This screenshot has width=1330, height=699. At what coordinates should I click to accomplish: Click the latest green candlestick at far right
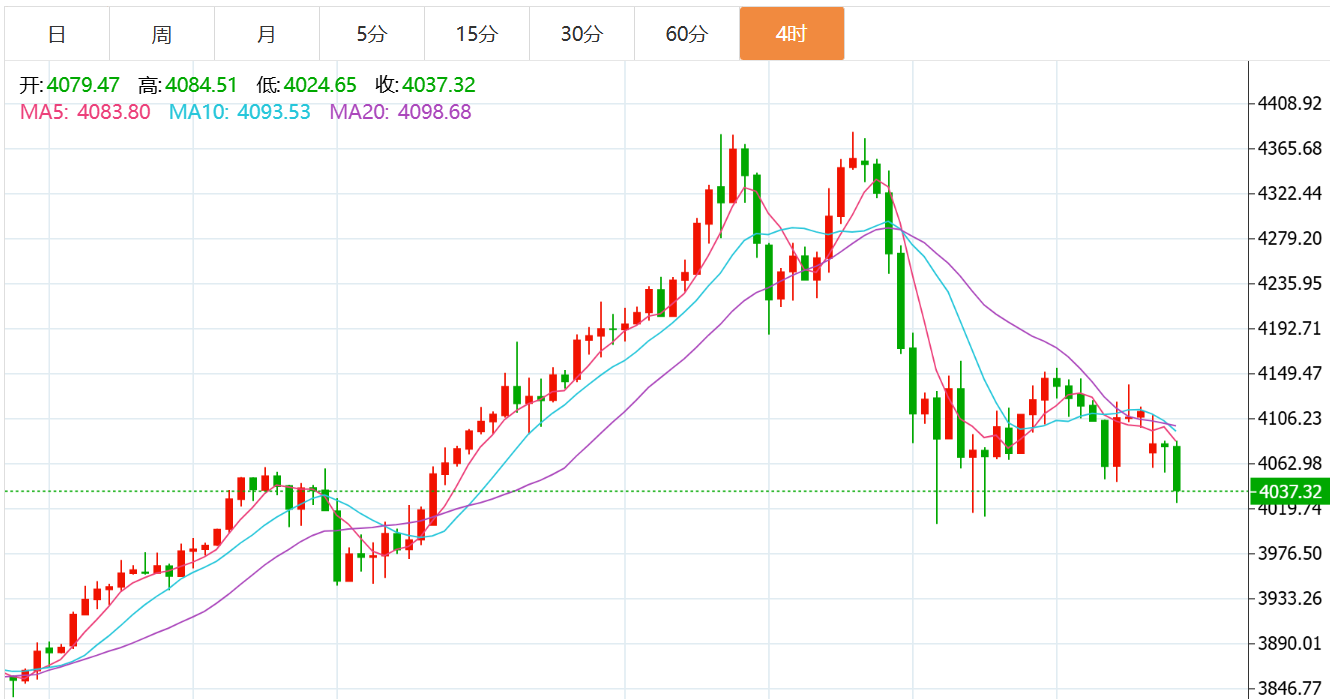click(1177, 468)
